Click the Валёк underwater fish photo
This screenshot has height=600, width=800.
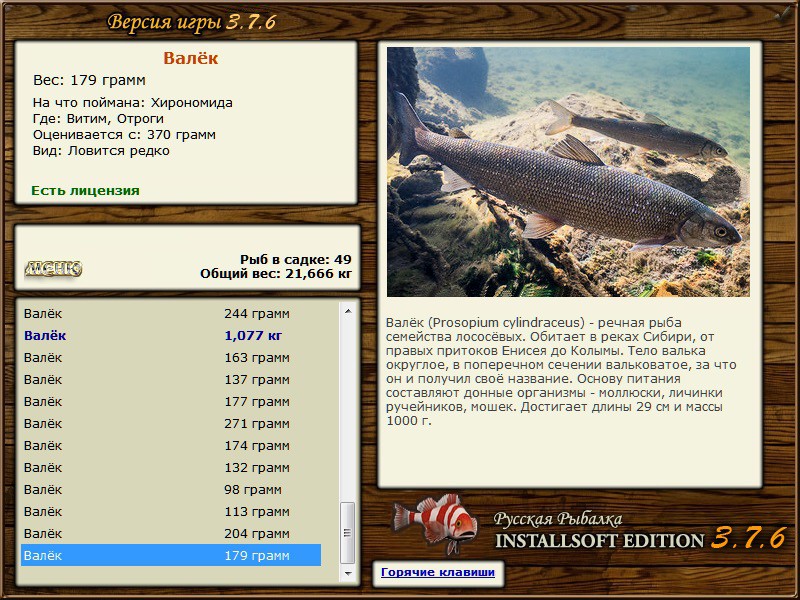pyautogui.click(x=568, y=172)
